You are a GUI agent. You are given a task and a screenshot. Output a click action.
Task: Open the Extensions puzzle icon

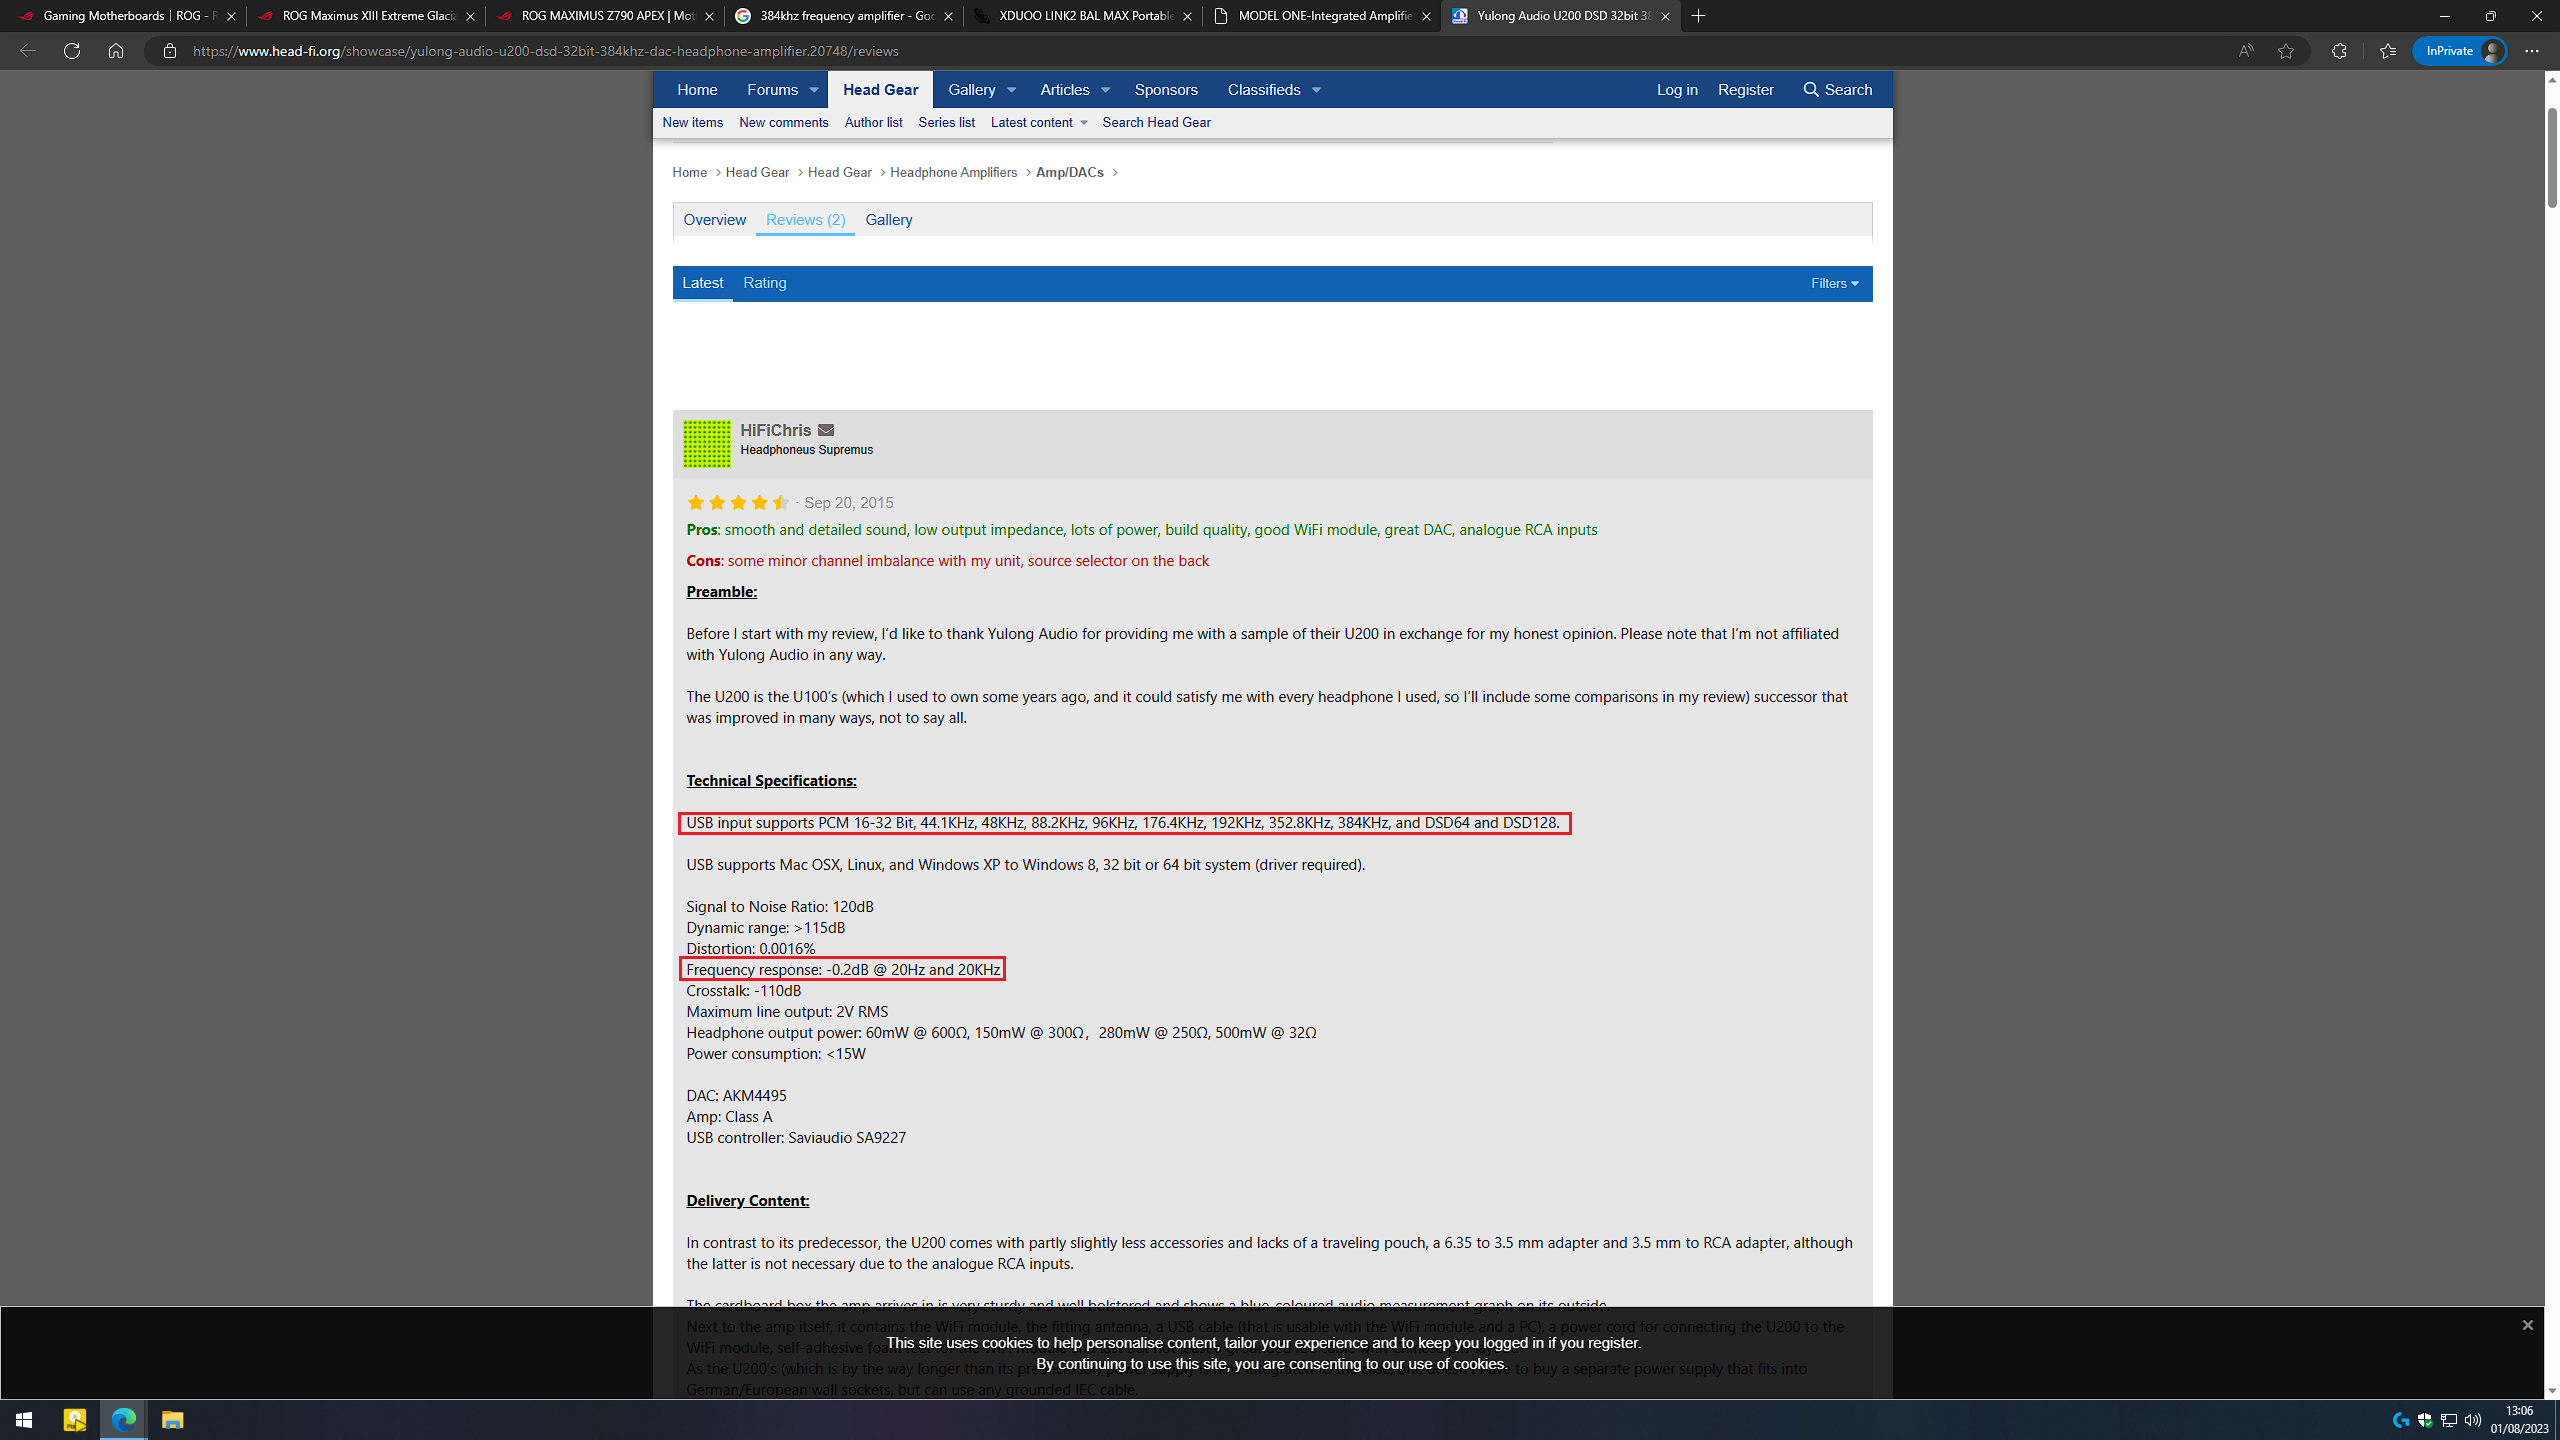pyautogui.click(x=2339, y=51)
